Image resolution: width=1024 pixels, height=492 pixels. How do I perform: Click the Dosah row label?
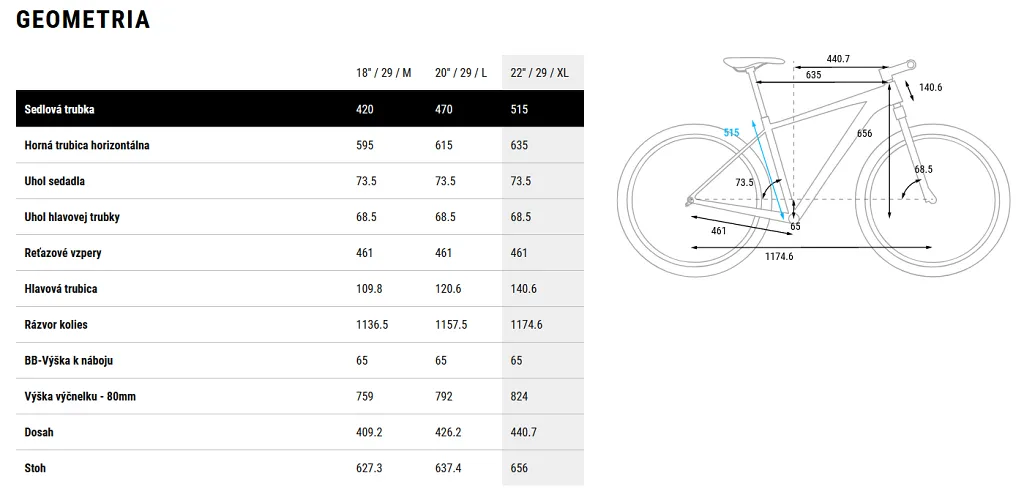tap(39, 433)
